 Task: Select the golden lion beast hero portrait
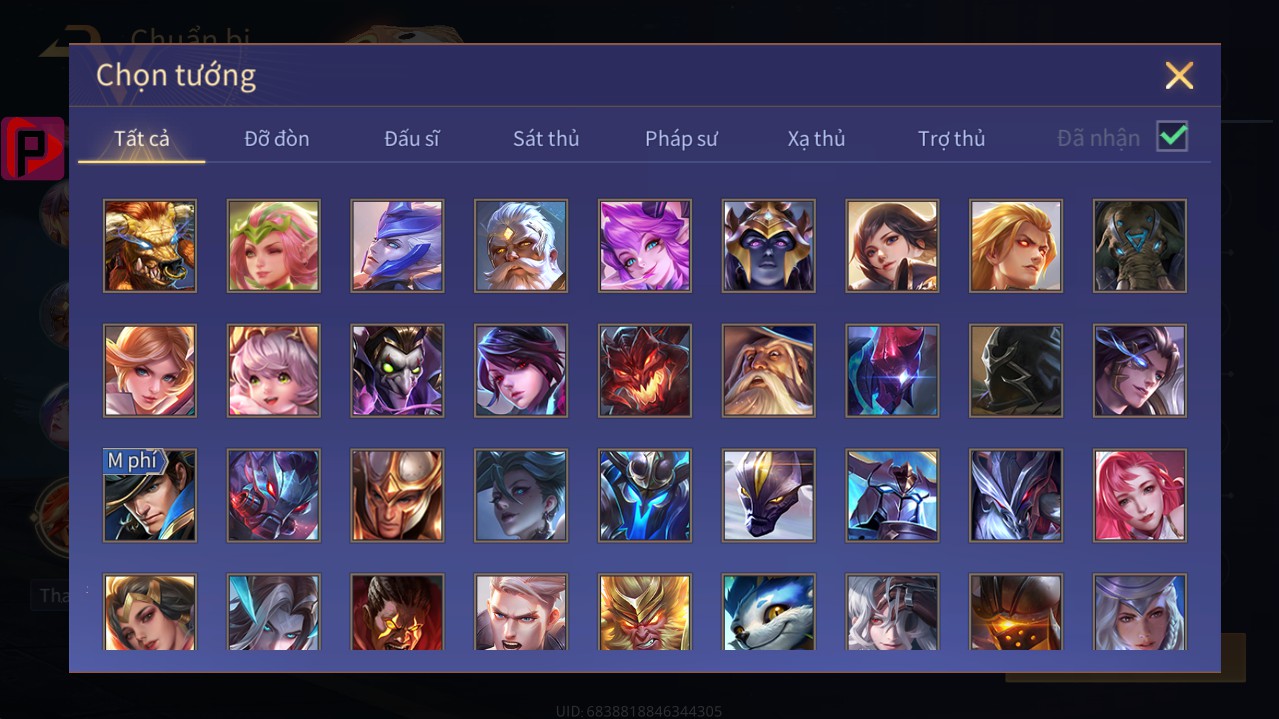(x=150, y=246)
